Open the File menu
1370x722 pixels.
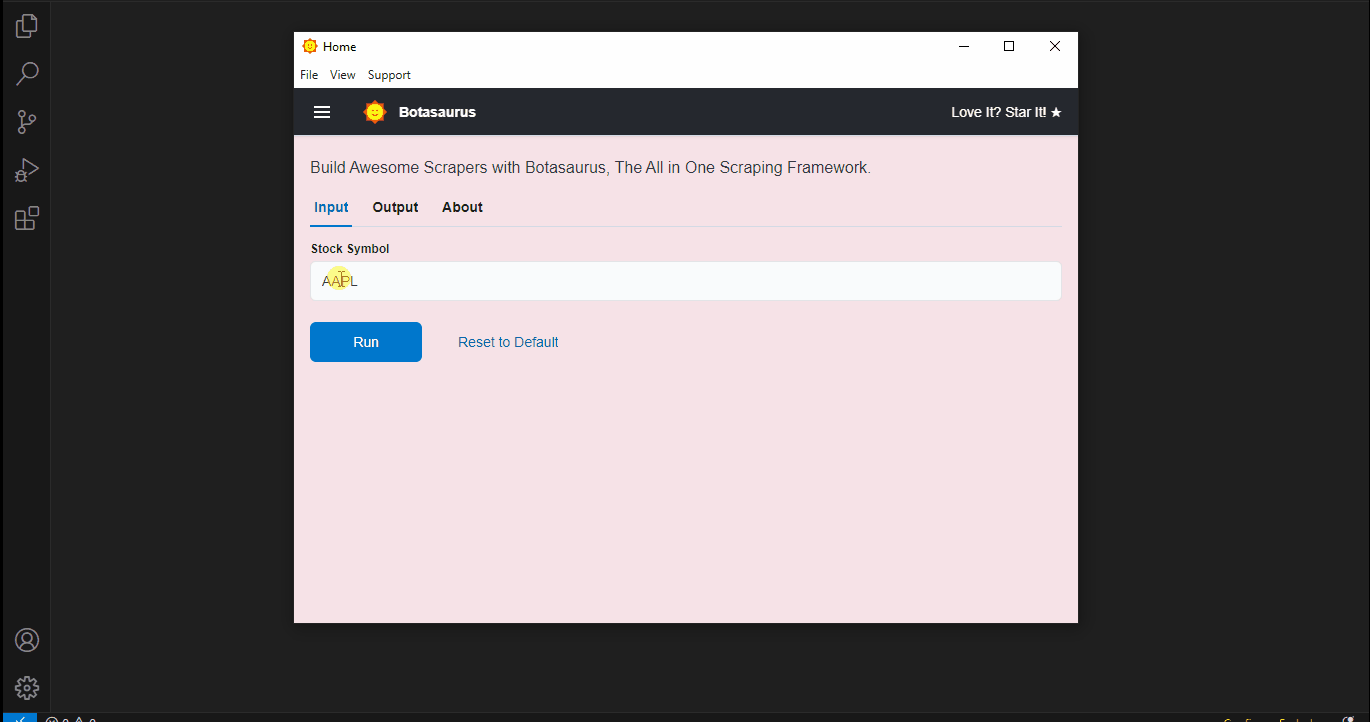(309, 74)
